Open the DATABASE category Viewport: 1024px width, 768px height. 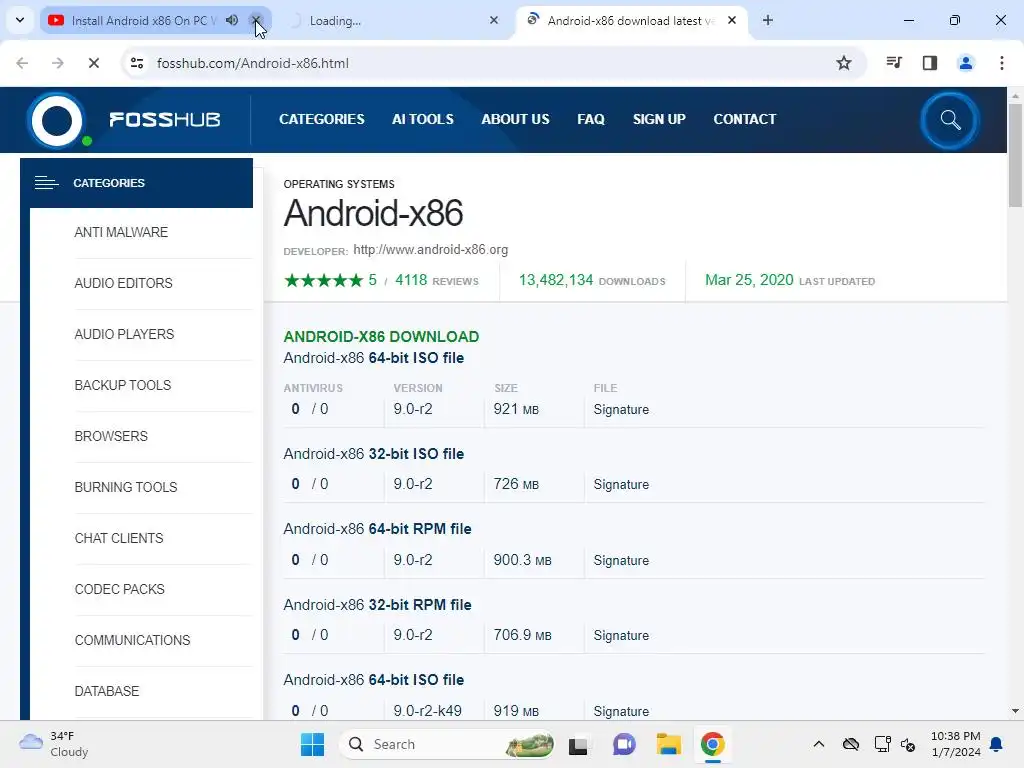pos(106,691)
